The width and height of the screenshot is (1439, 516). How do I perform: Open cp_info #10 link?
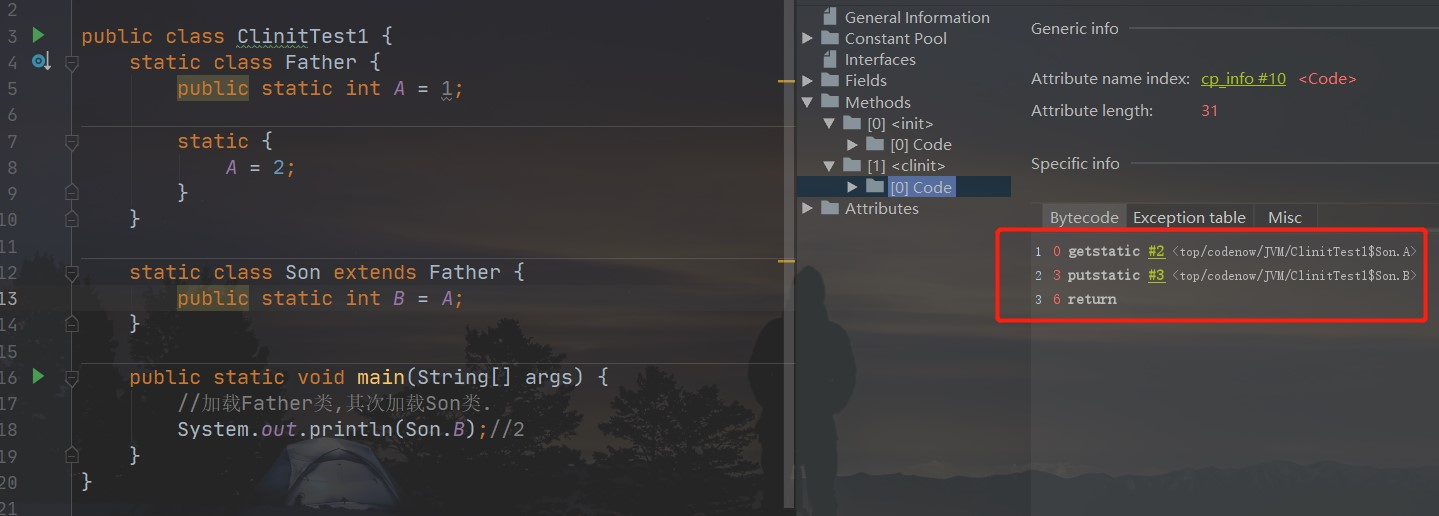click(1243, 78)
